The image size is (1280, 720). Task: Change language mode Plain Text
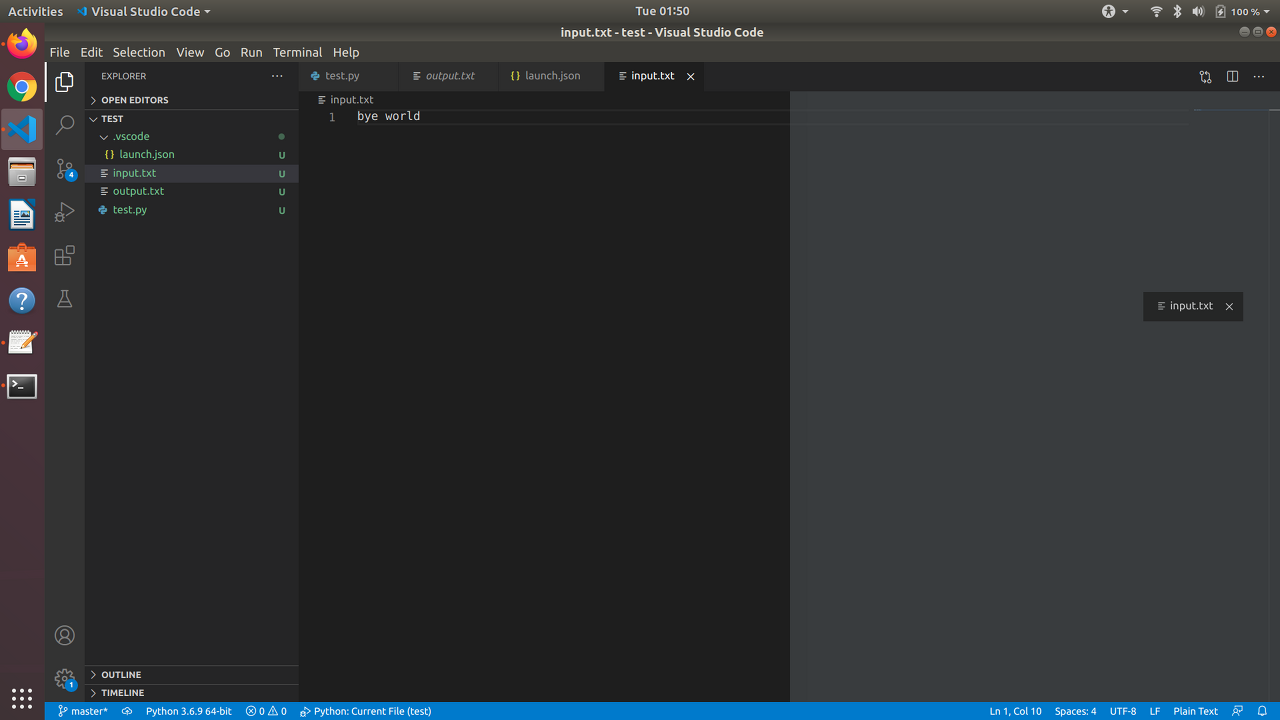click(x=1195, y=711)
